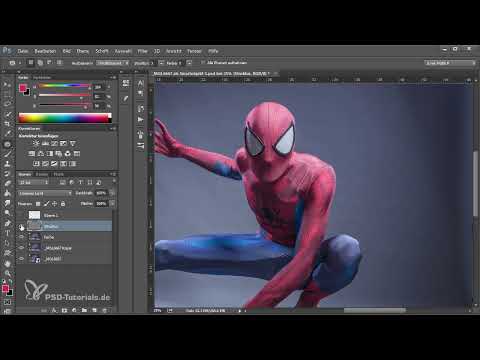This screenshot has width=480, height=360.
Task: Switch to the Pfade tab
Action: click(59, 174)
